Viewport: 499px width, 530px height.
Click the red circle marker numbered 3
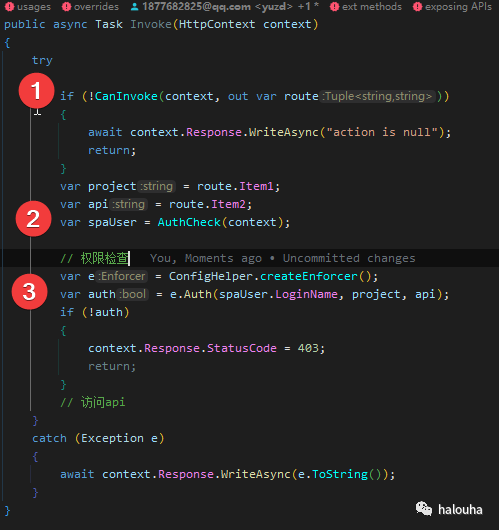29,291
